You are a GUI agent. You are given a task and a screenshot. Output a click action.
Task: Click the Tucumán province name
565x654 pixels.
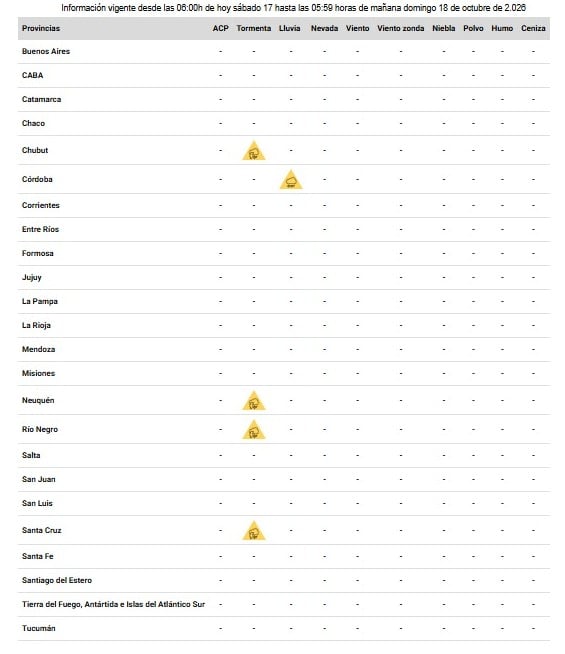coord(38,628)
